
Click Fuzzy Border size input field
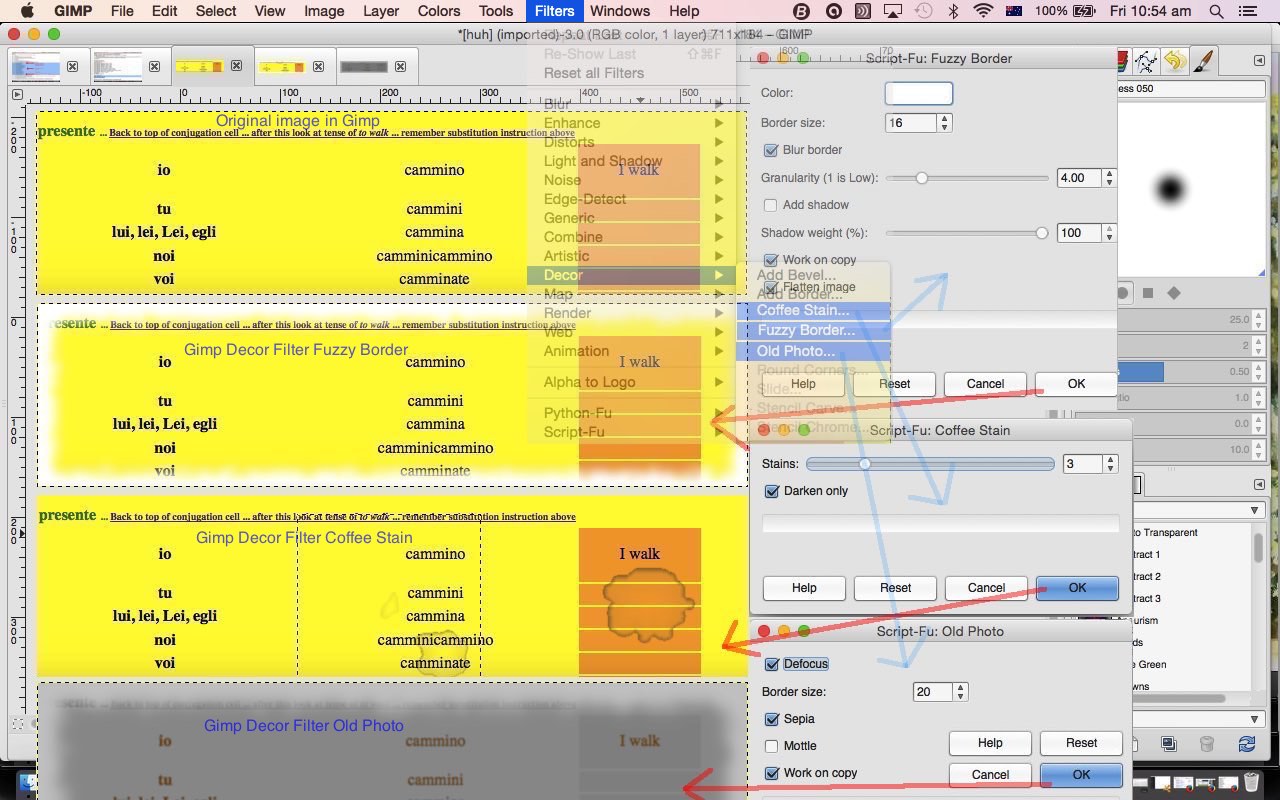(911, 123)
